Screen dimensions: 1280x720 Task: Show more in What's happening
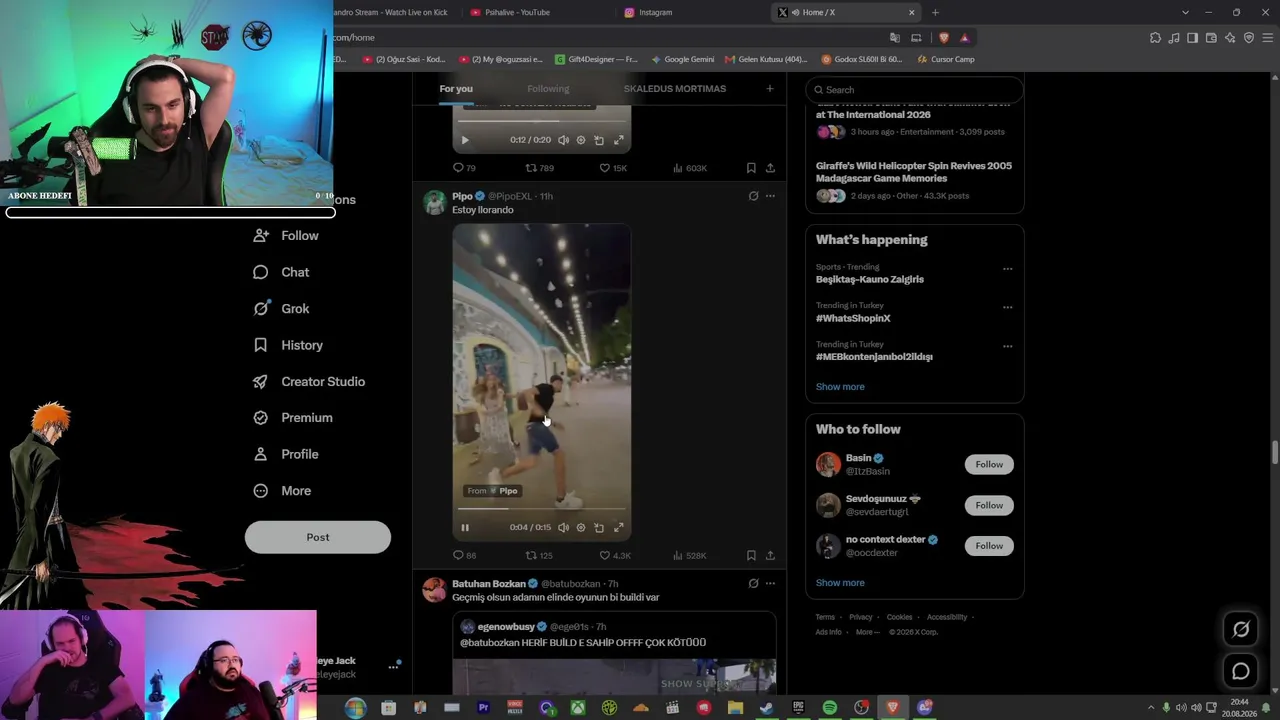point(840,387)
